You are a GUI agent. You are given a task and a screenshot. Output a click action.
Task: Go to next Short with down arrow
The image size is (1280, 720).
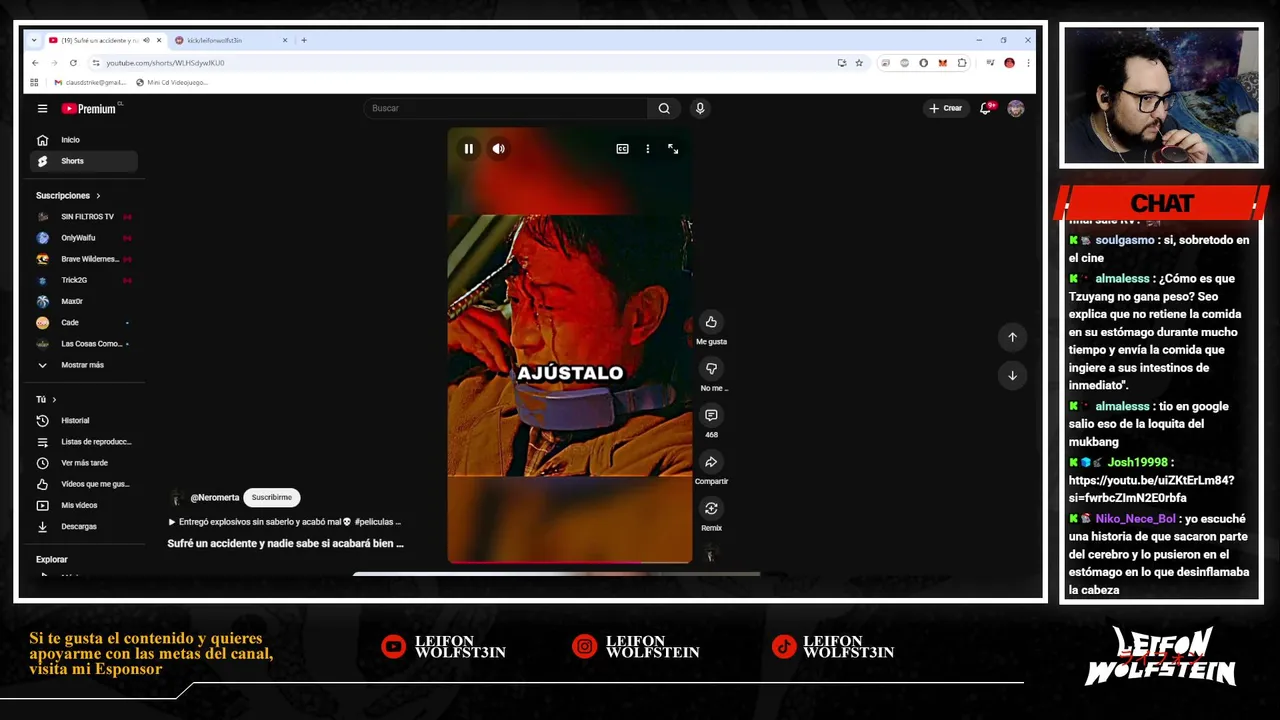pyautogui.click(x=1012, y=375)
